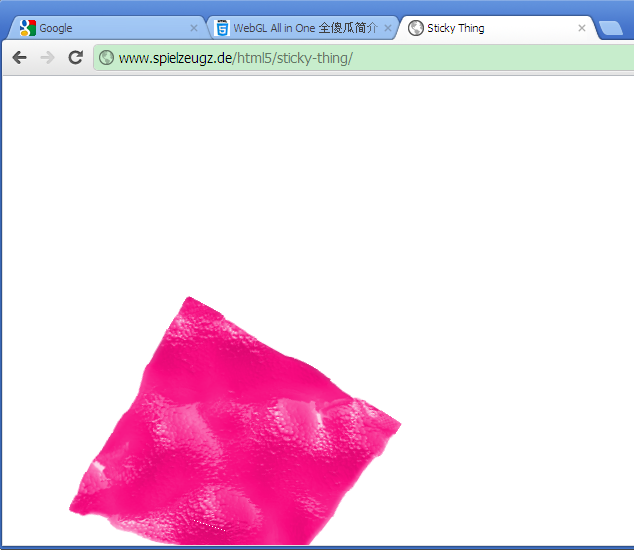Screen dimensions: 634x550
Task: Click the address bar URL field
Action: click(x=364, y=58)
